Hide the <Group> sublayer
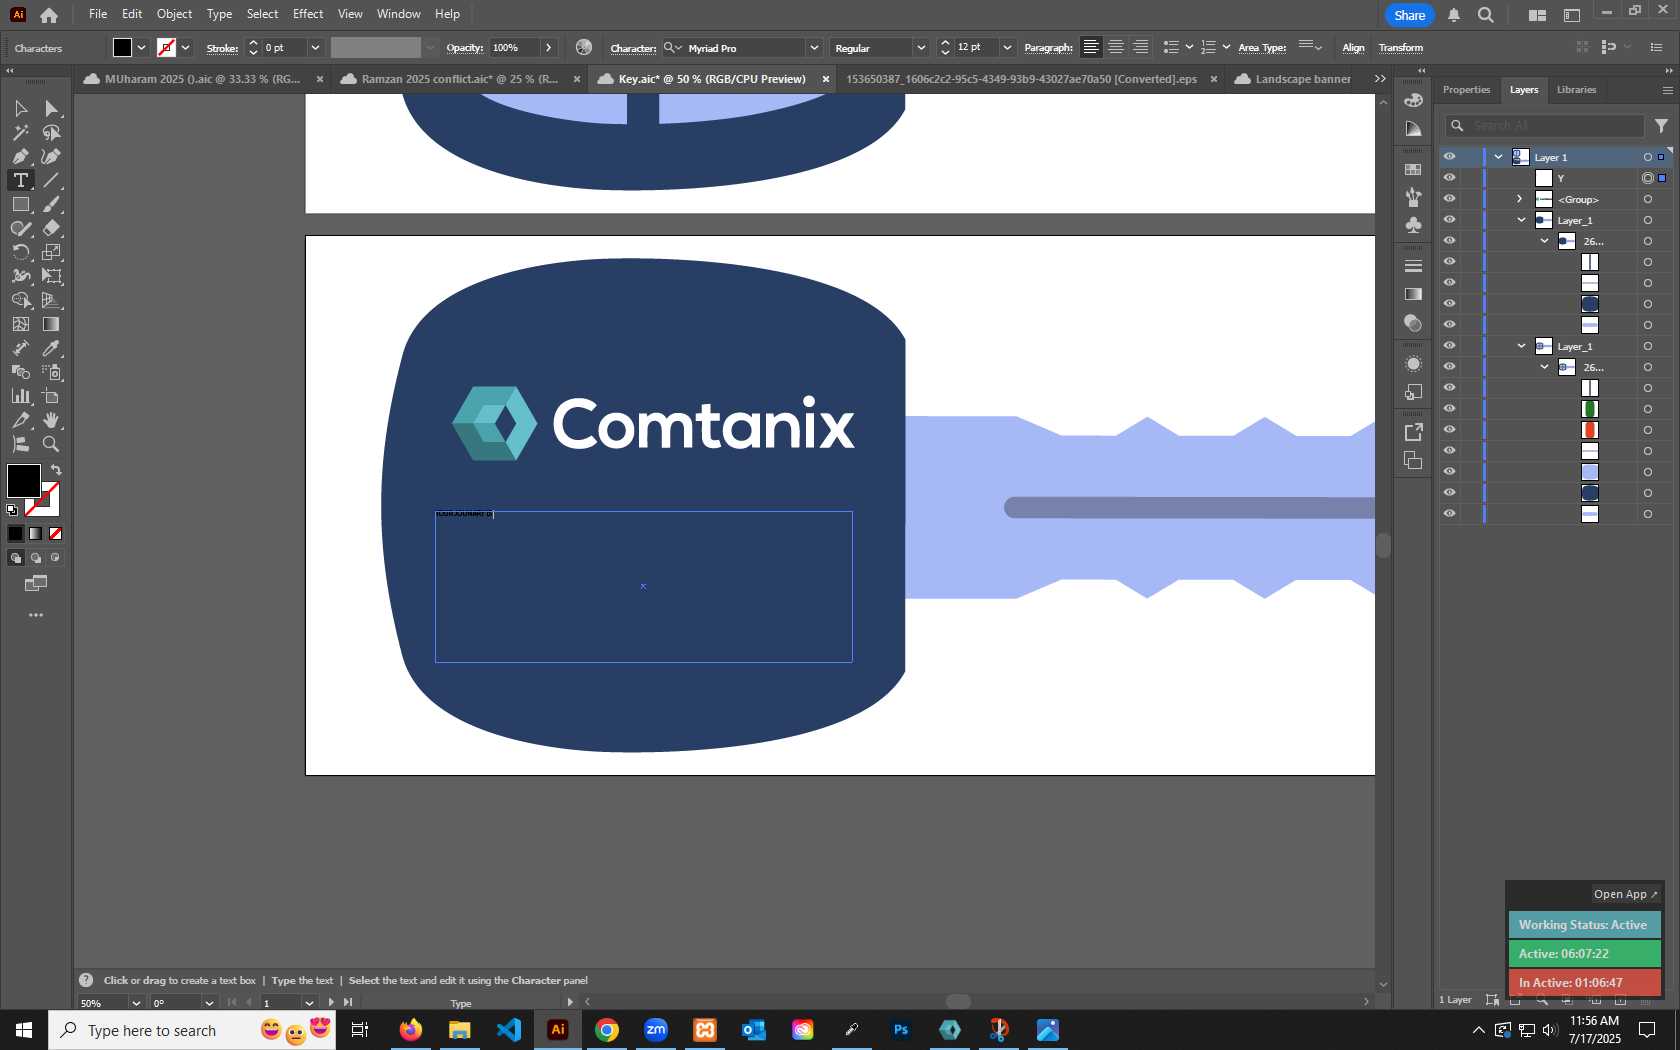The image size is (1680, 1050). pyautogui.click(x=1449, y=199)
